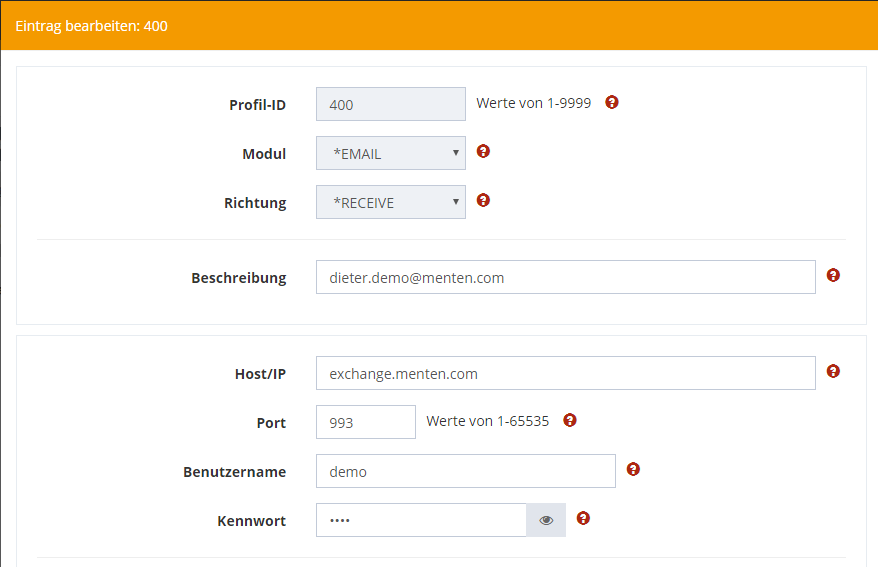The width and height of the screenshot is (878, 567).
Task: Click the 'Eintrag bearbeiten: 400' header title
Action: pos(91,26)
